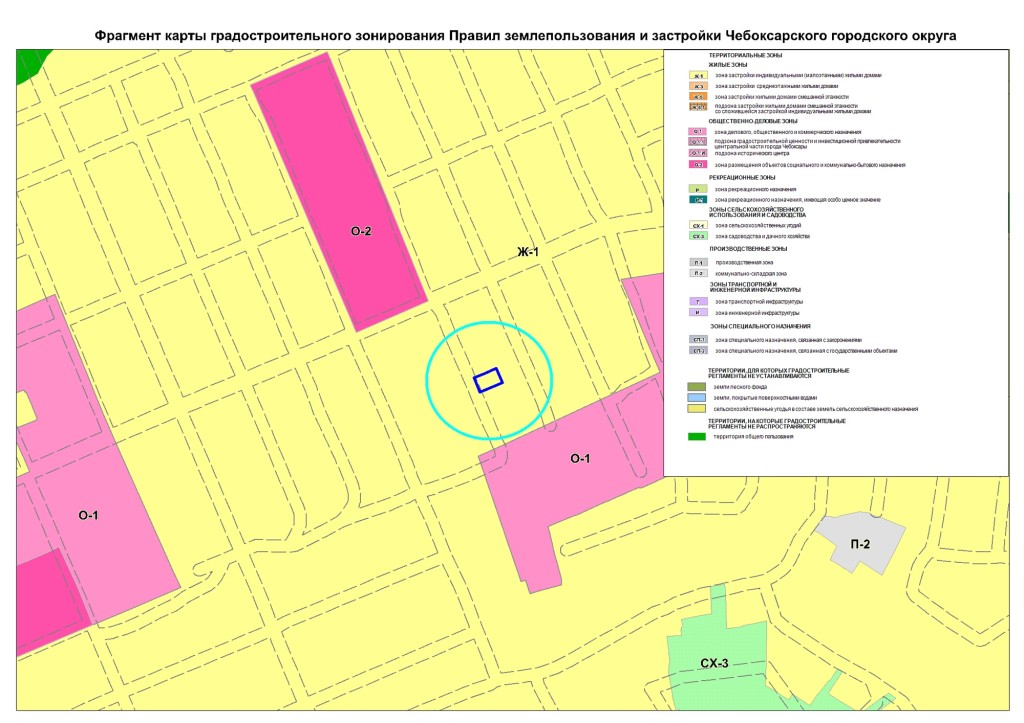
Task: Click the 'зона рекреационного назначения' description beside the Р swatch
Action: click(756, 189)
